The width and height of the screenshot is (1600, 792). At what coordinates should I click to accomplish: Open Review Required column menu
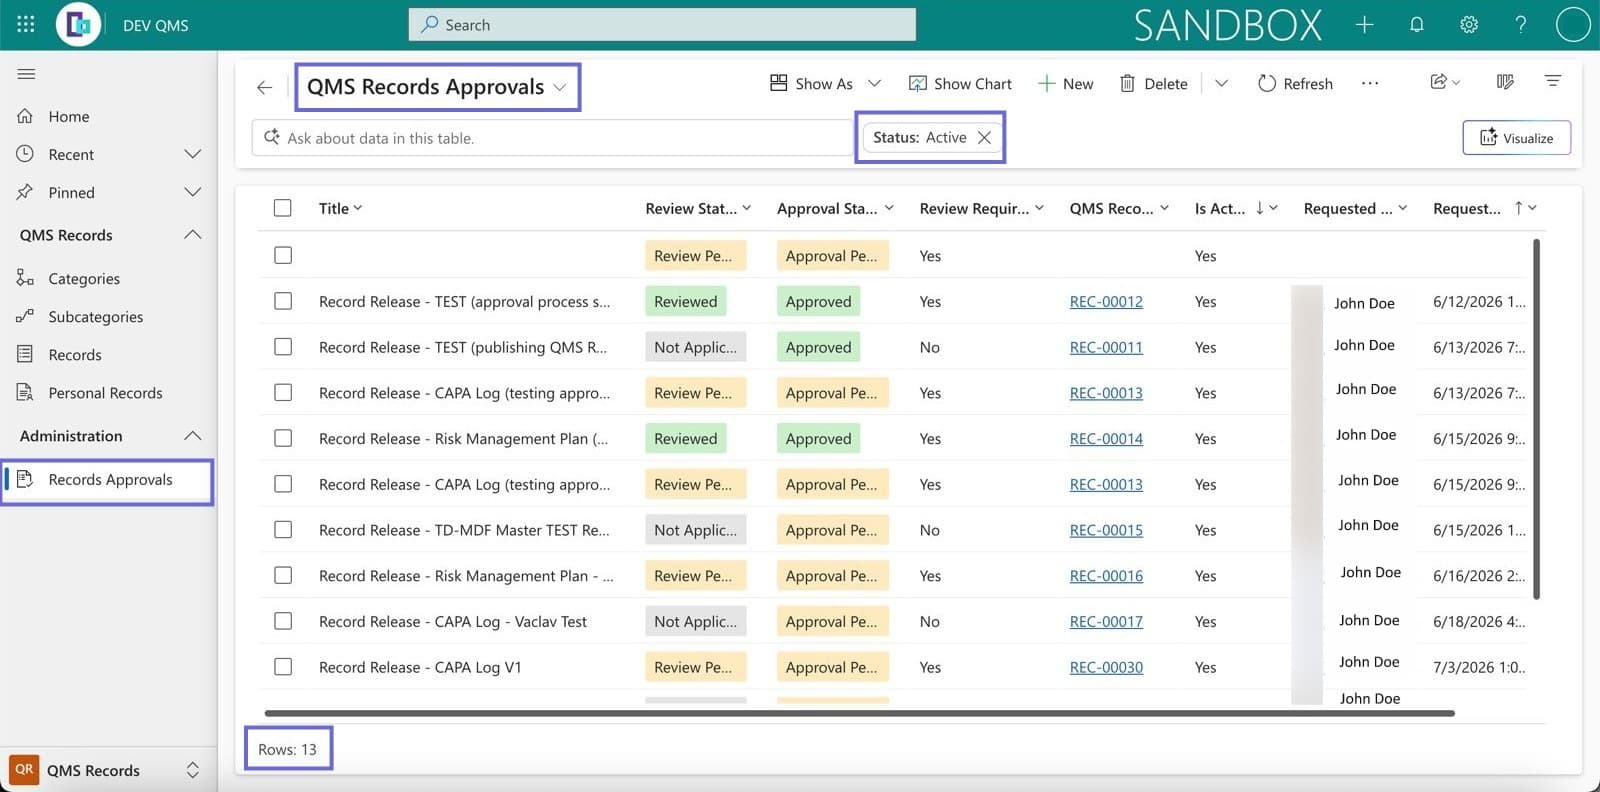click(x=982, y=208)
